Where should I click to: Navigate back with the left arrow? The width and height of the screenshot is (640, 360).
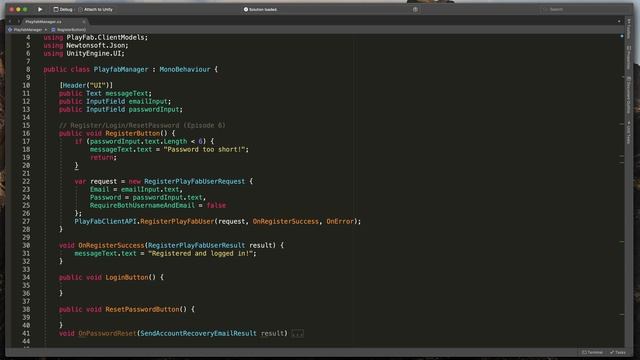click(10, 21)
